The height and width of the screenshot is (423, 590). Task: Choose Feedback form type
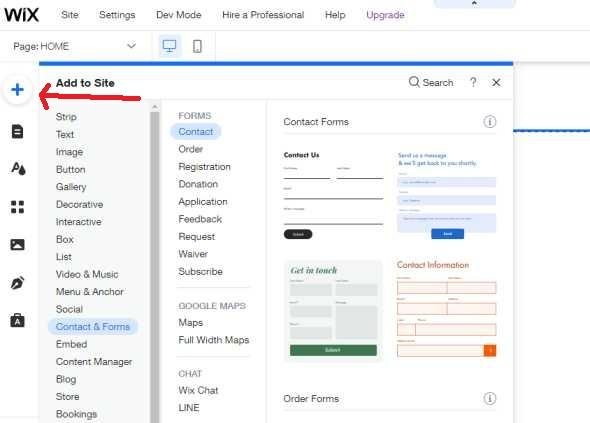200,219
